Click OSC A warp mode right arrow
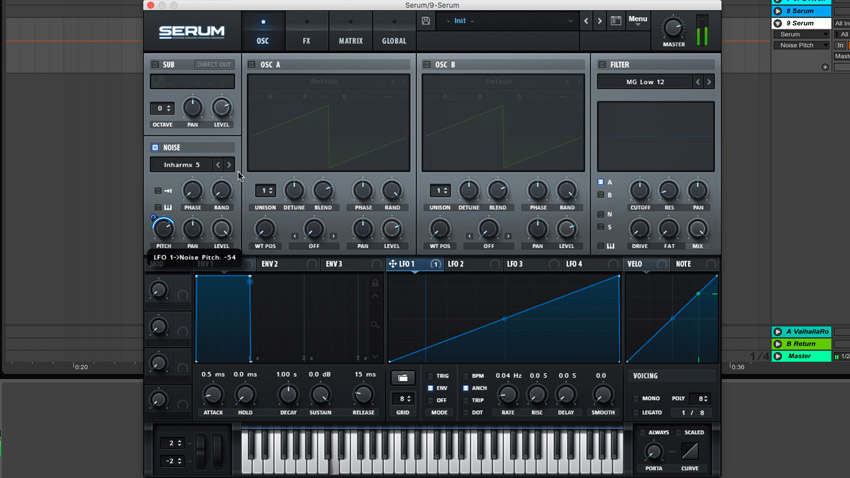 [x=333, y=236]
